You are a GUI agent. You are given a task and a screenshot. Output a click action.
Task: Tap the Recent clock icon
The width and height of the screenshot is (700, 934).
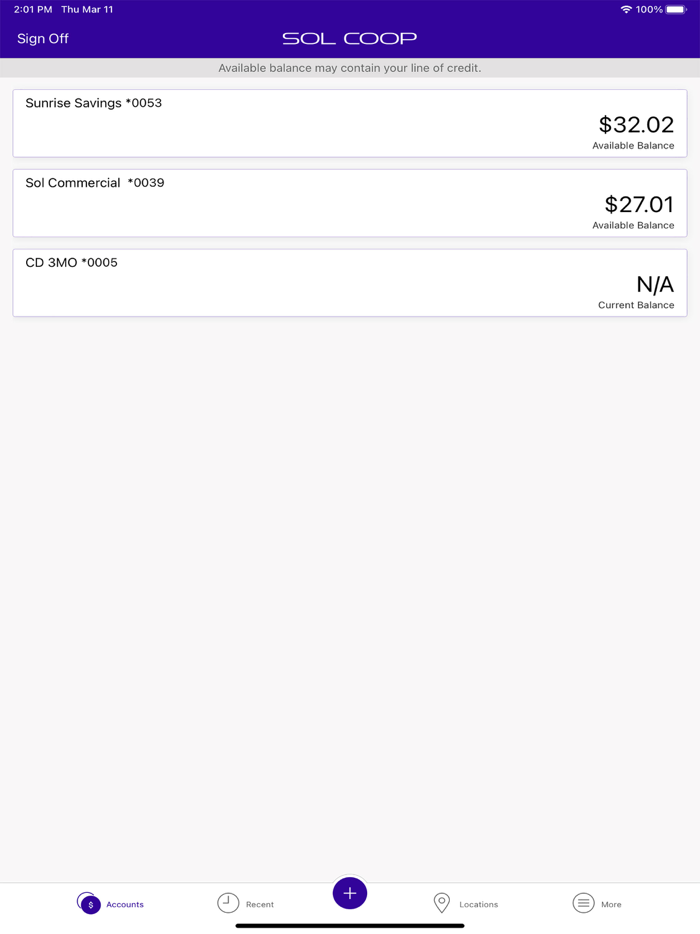click(228, 903)
